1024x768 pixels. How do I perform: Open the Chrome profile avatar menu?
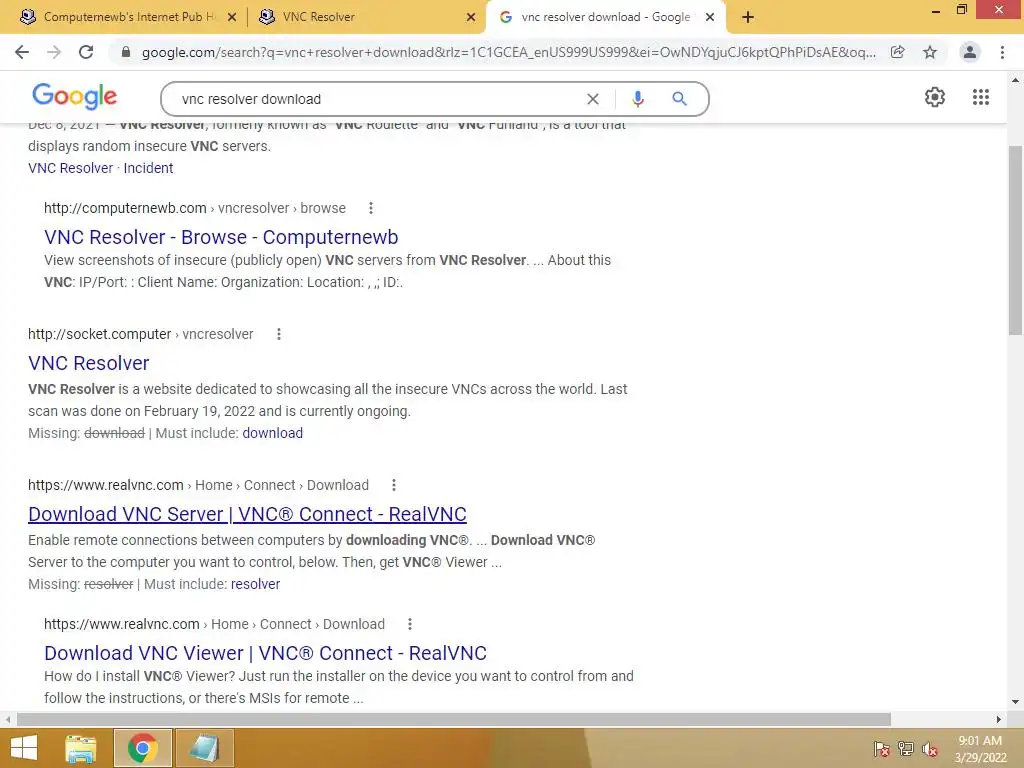970,52
